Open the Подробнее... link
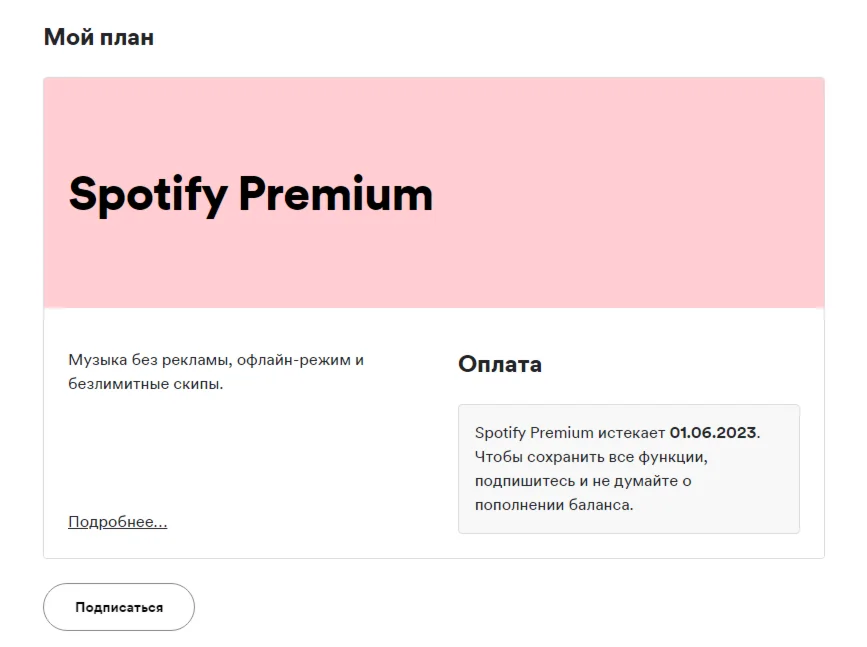This screenshot has height=647, width=867. (117, 522)
